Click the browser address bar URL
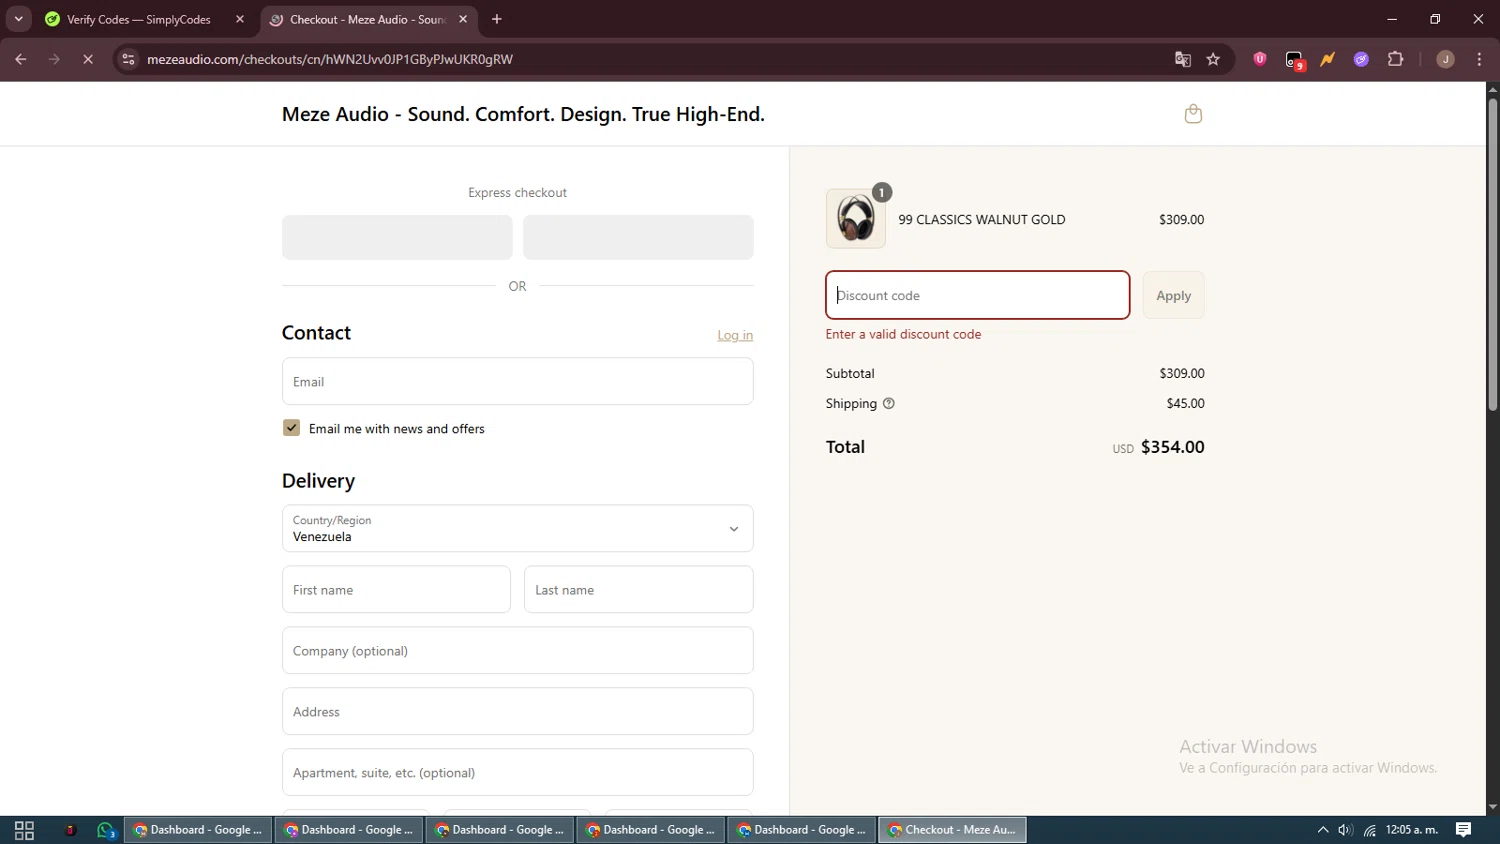 330,60
